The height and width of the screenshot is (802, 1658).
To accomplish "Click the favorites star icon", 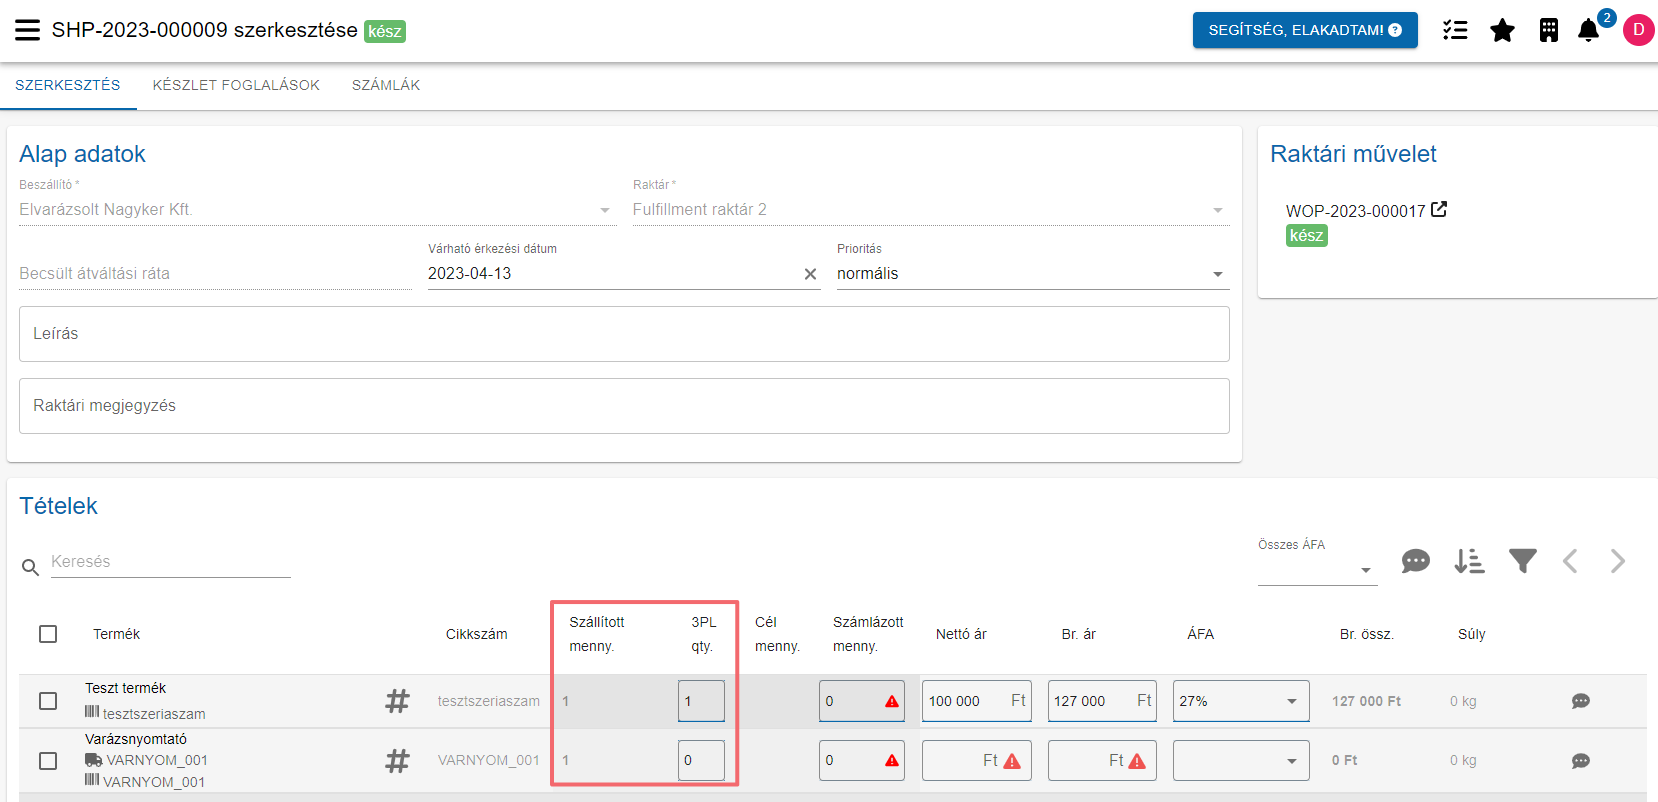I will [x=1502, y=30].
